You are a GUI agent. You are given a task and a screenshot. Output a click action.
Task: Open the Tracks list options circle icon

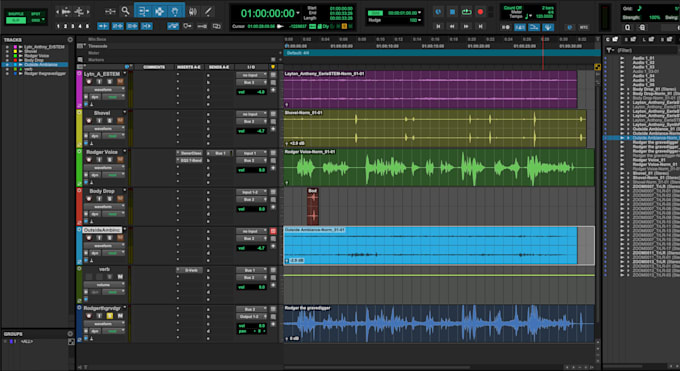click(70, 39)
